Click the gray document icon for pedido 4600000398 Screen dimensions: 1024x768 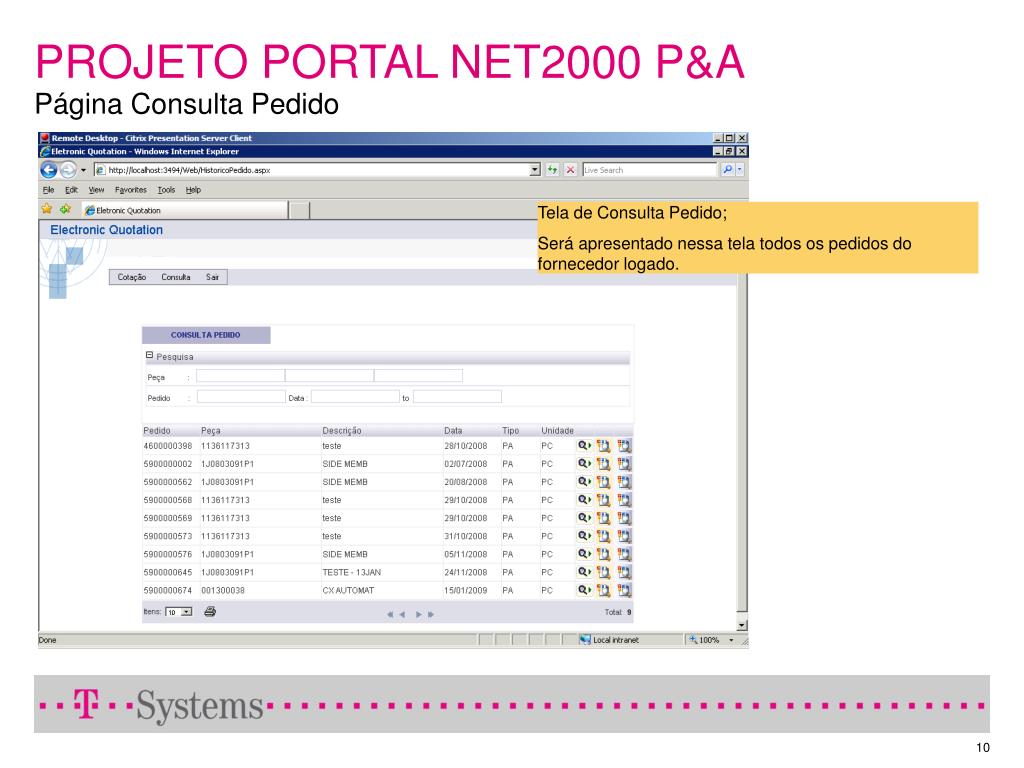625,446
